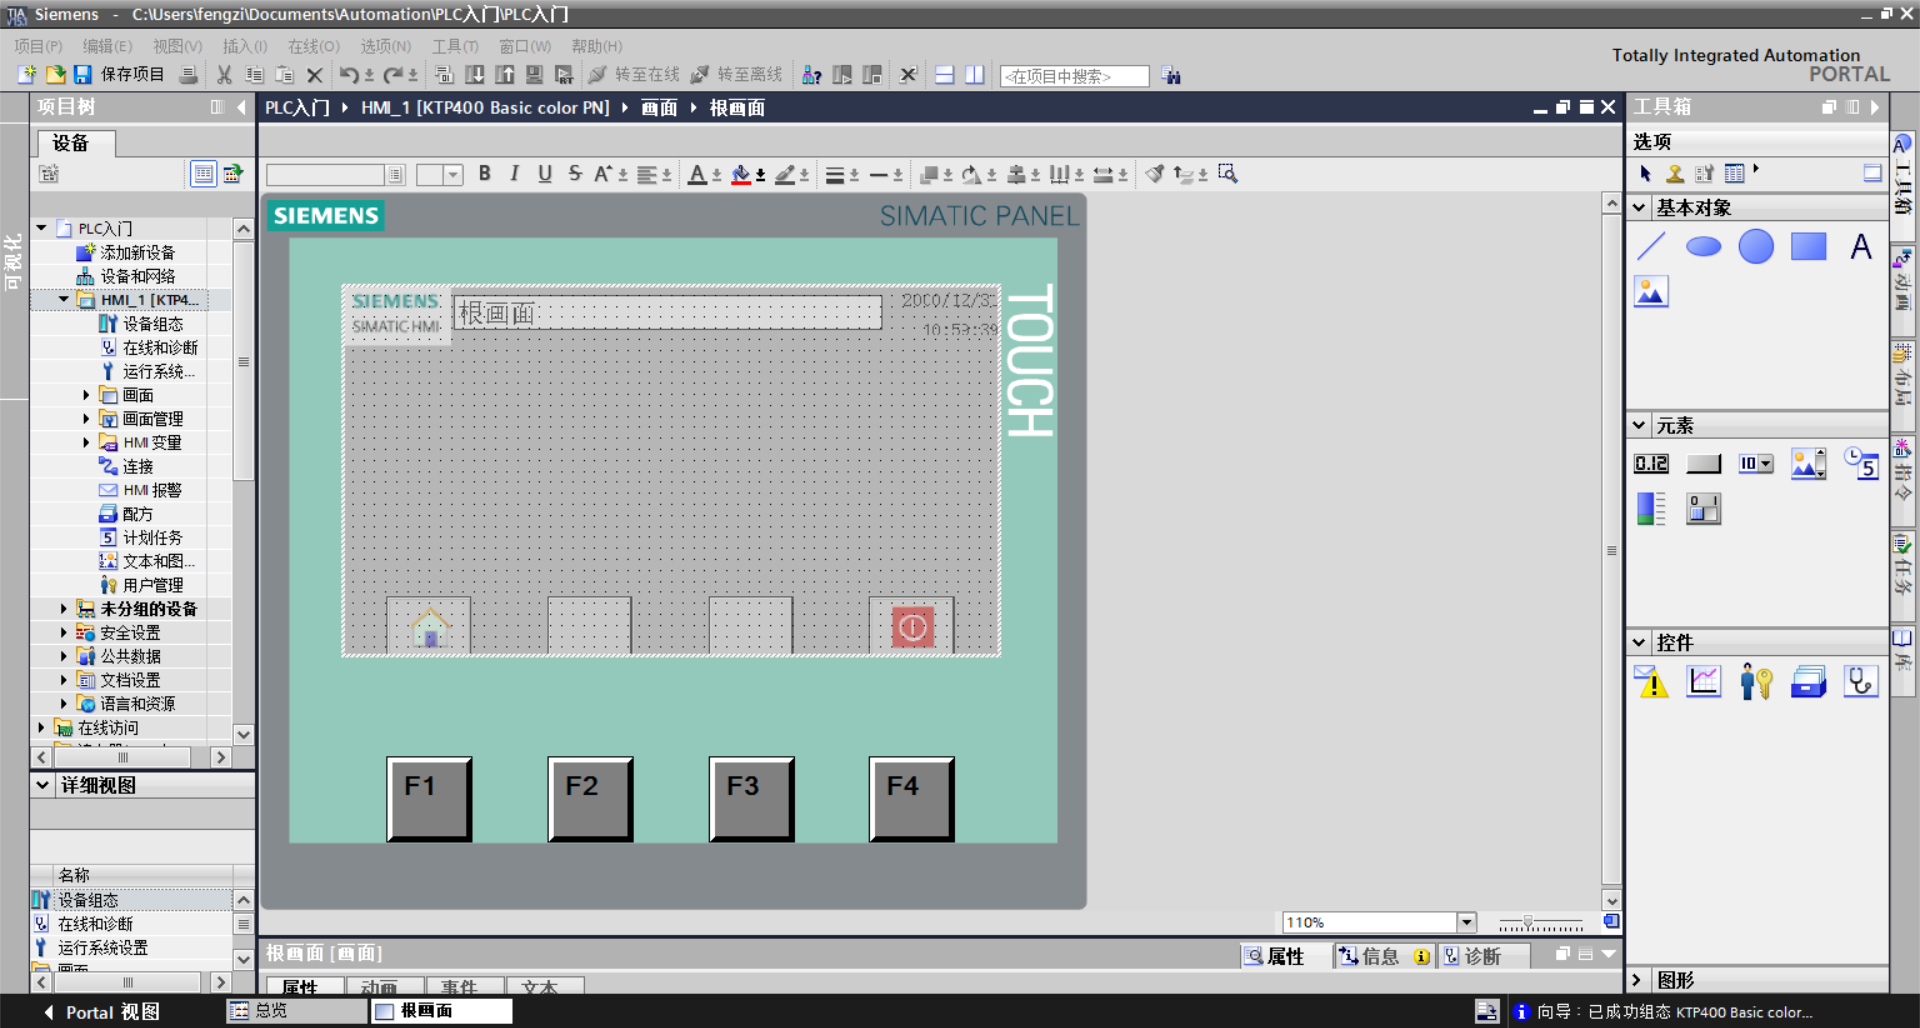Image resolution: width=1920 pixels, height=1028 pixels.
Task: Click the new project icon in toolbar
Action: point(27,74)
